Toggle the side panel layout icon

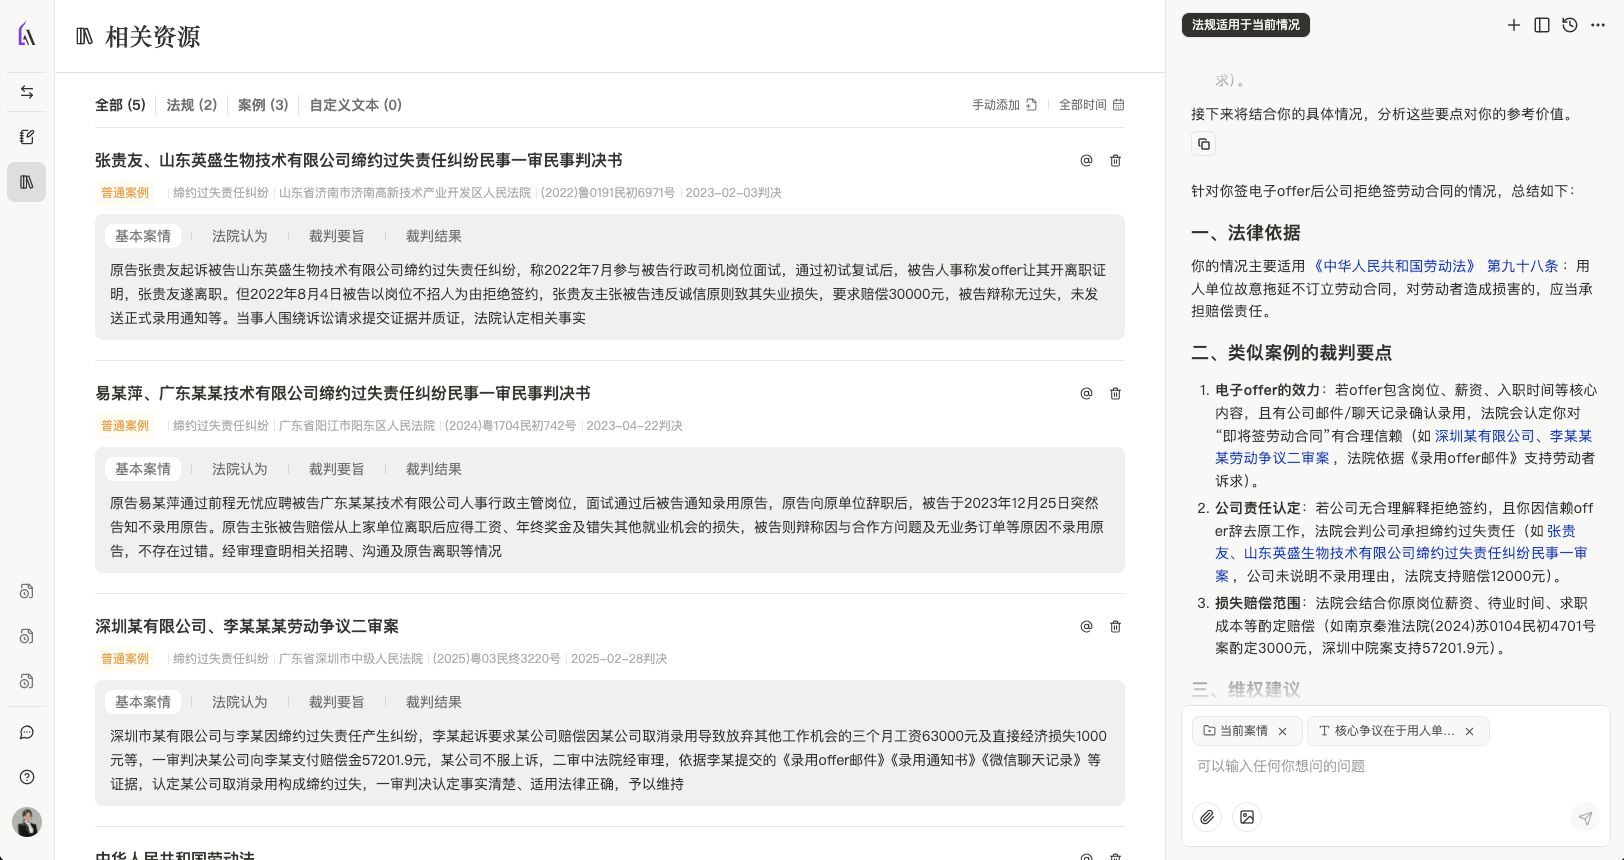[1542, 25]
